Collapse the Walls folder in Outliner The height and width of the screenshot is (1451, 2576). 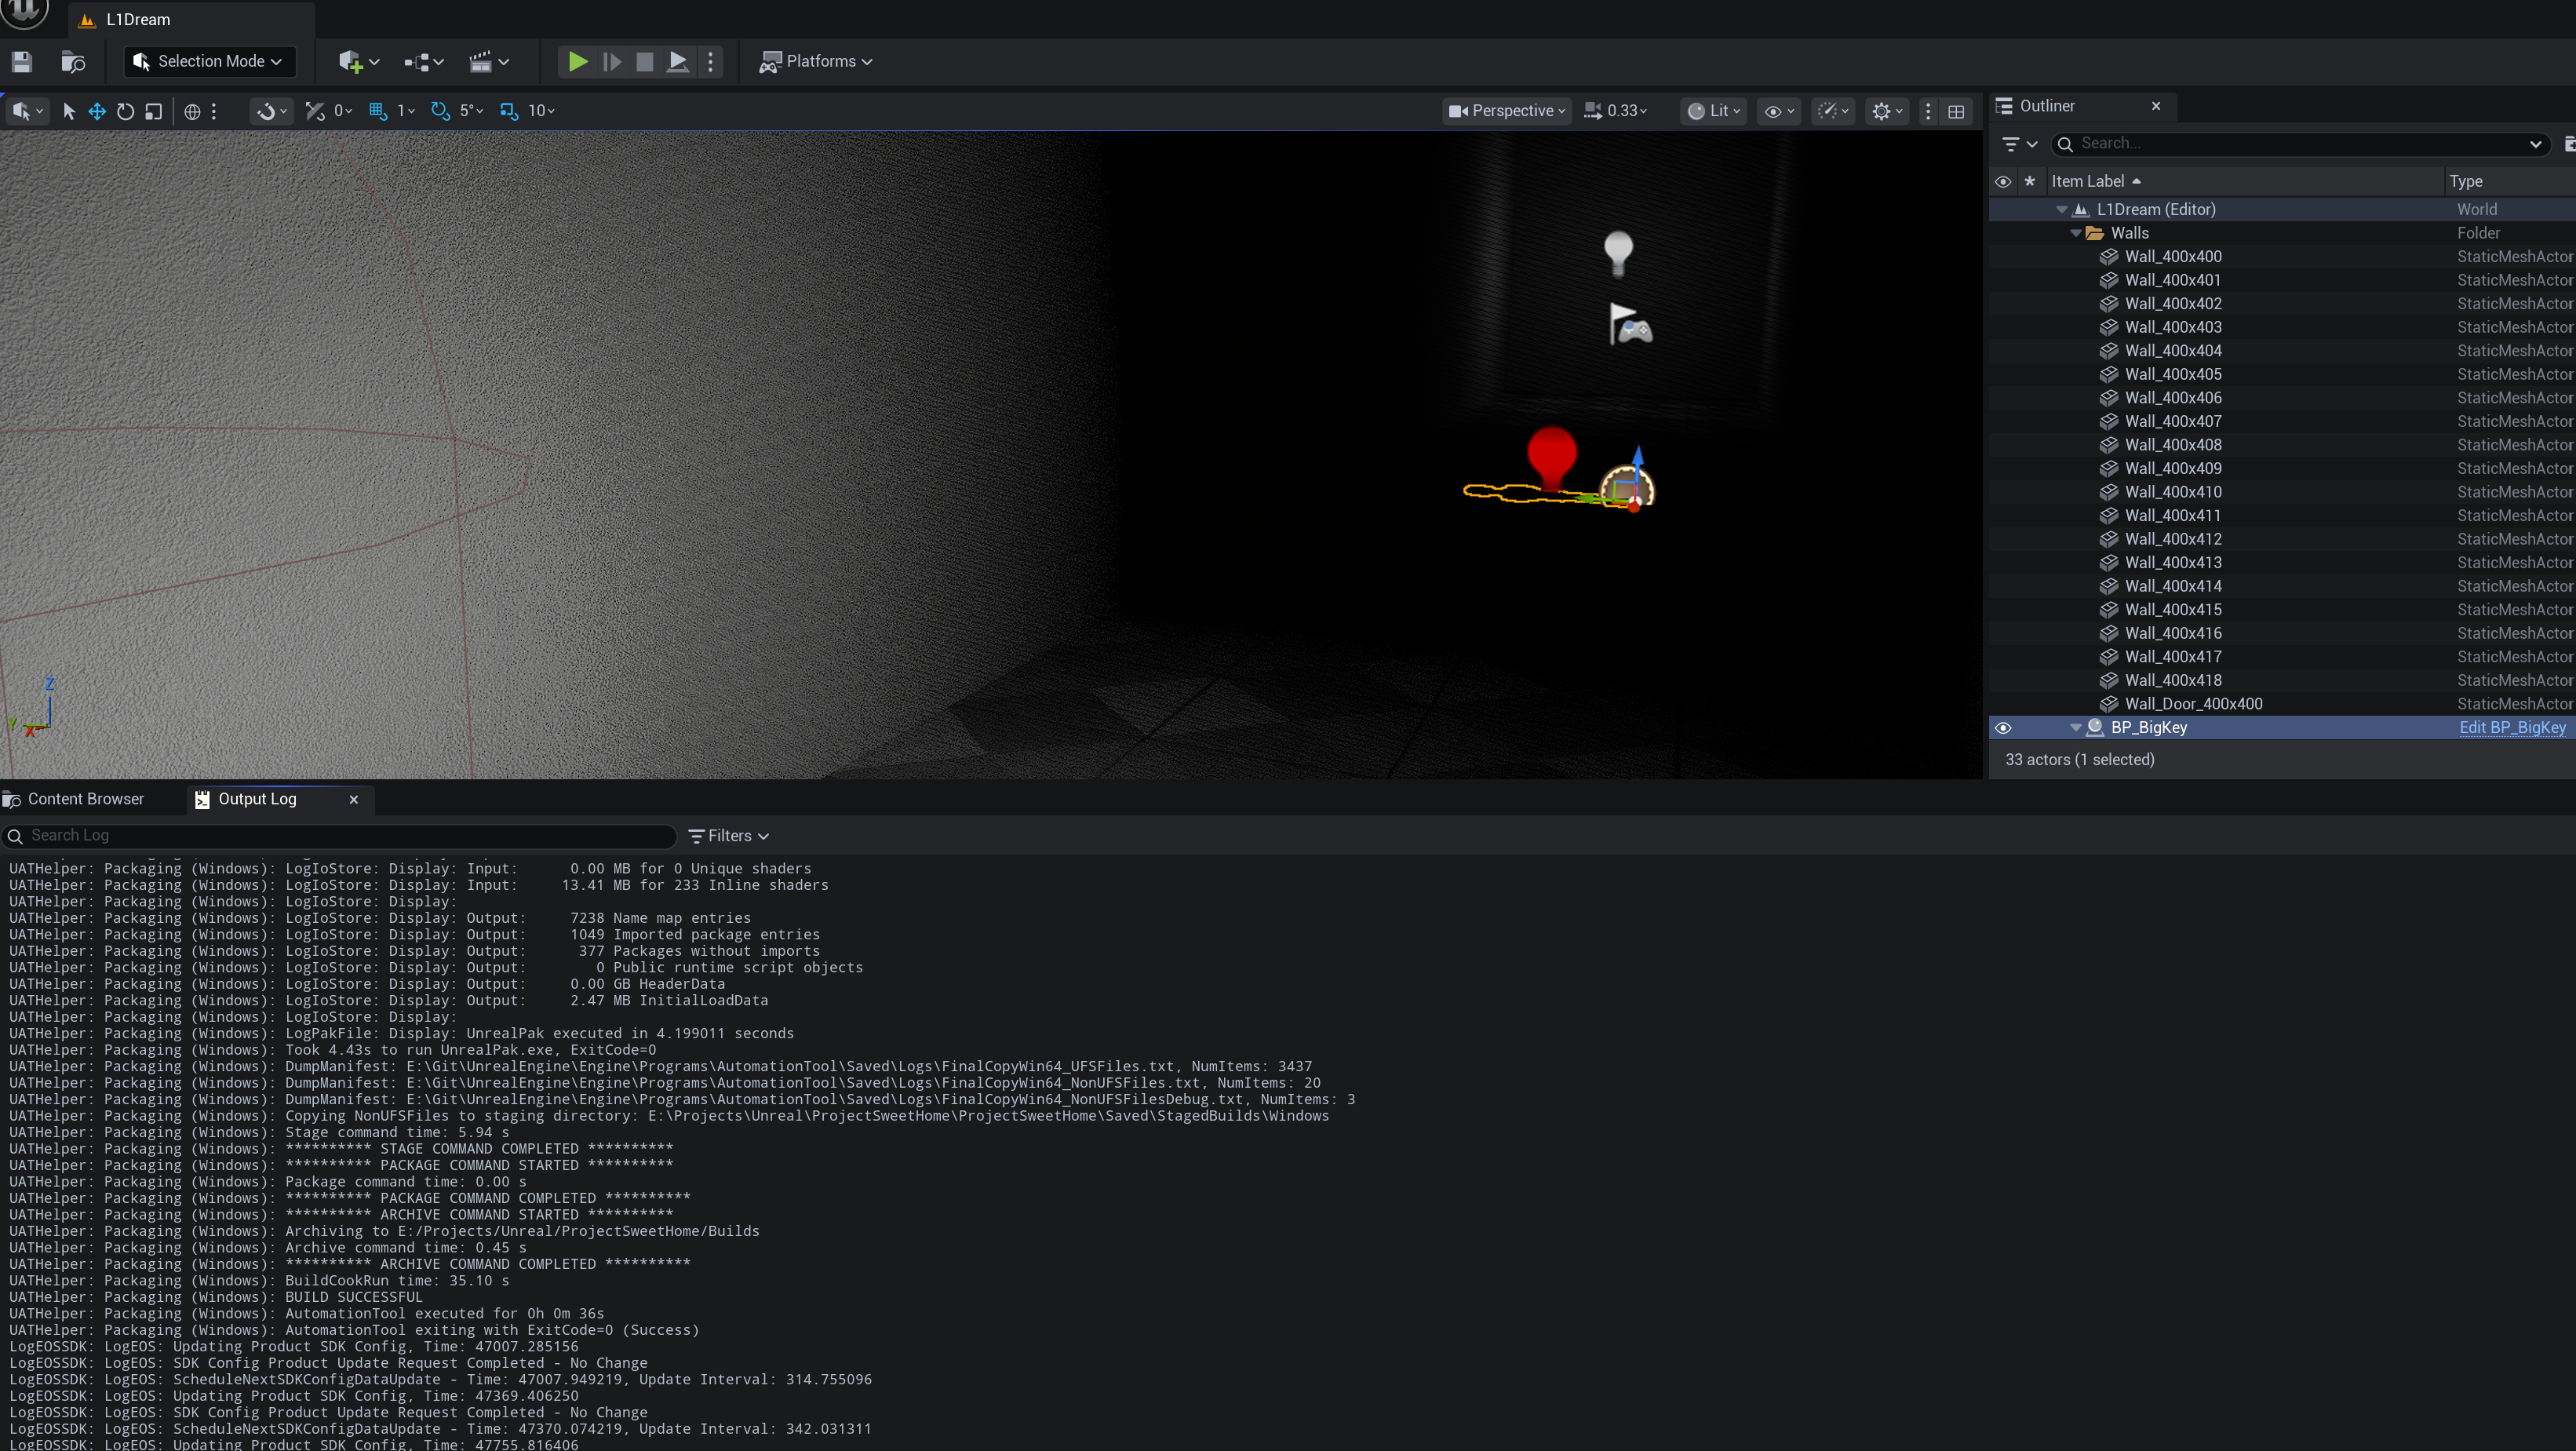[2076, 233]
